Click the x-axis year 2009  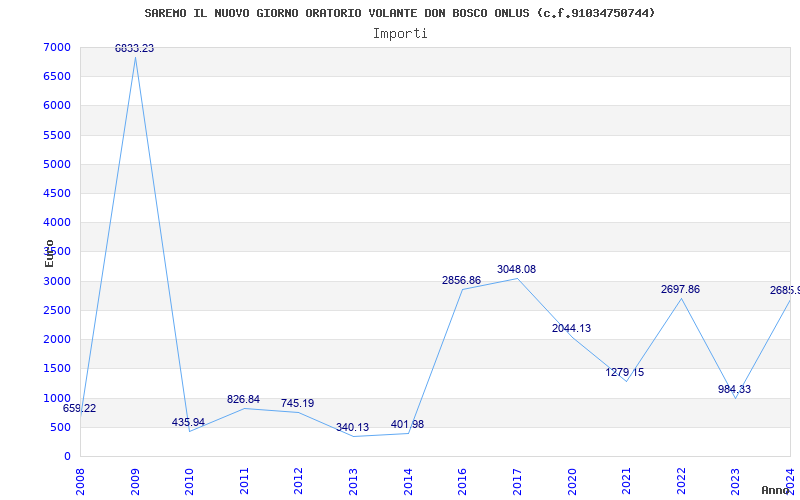pos(135,482)
